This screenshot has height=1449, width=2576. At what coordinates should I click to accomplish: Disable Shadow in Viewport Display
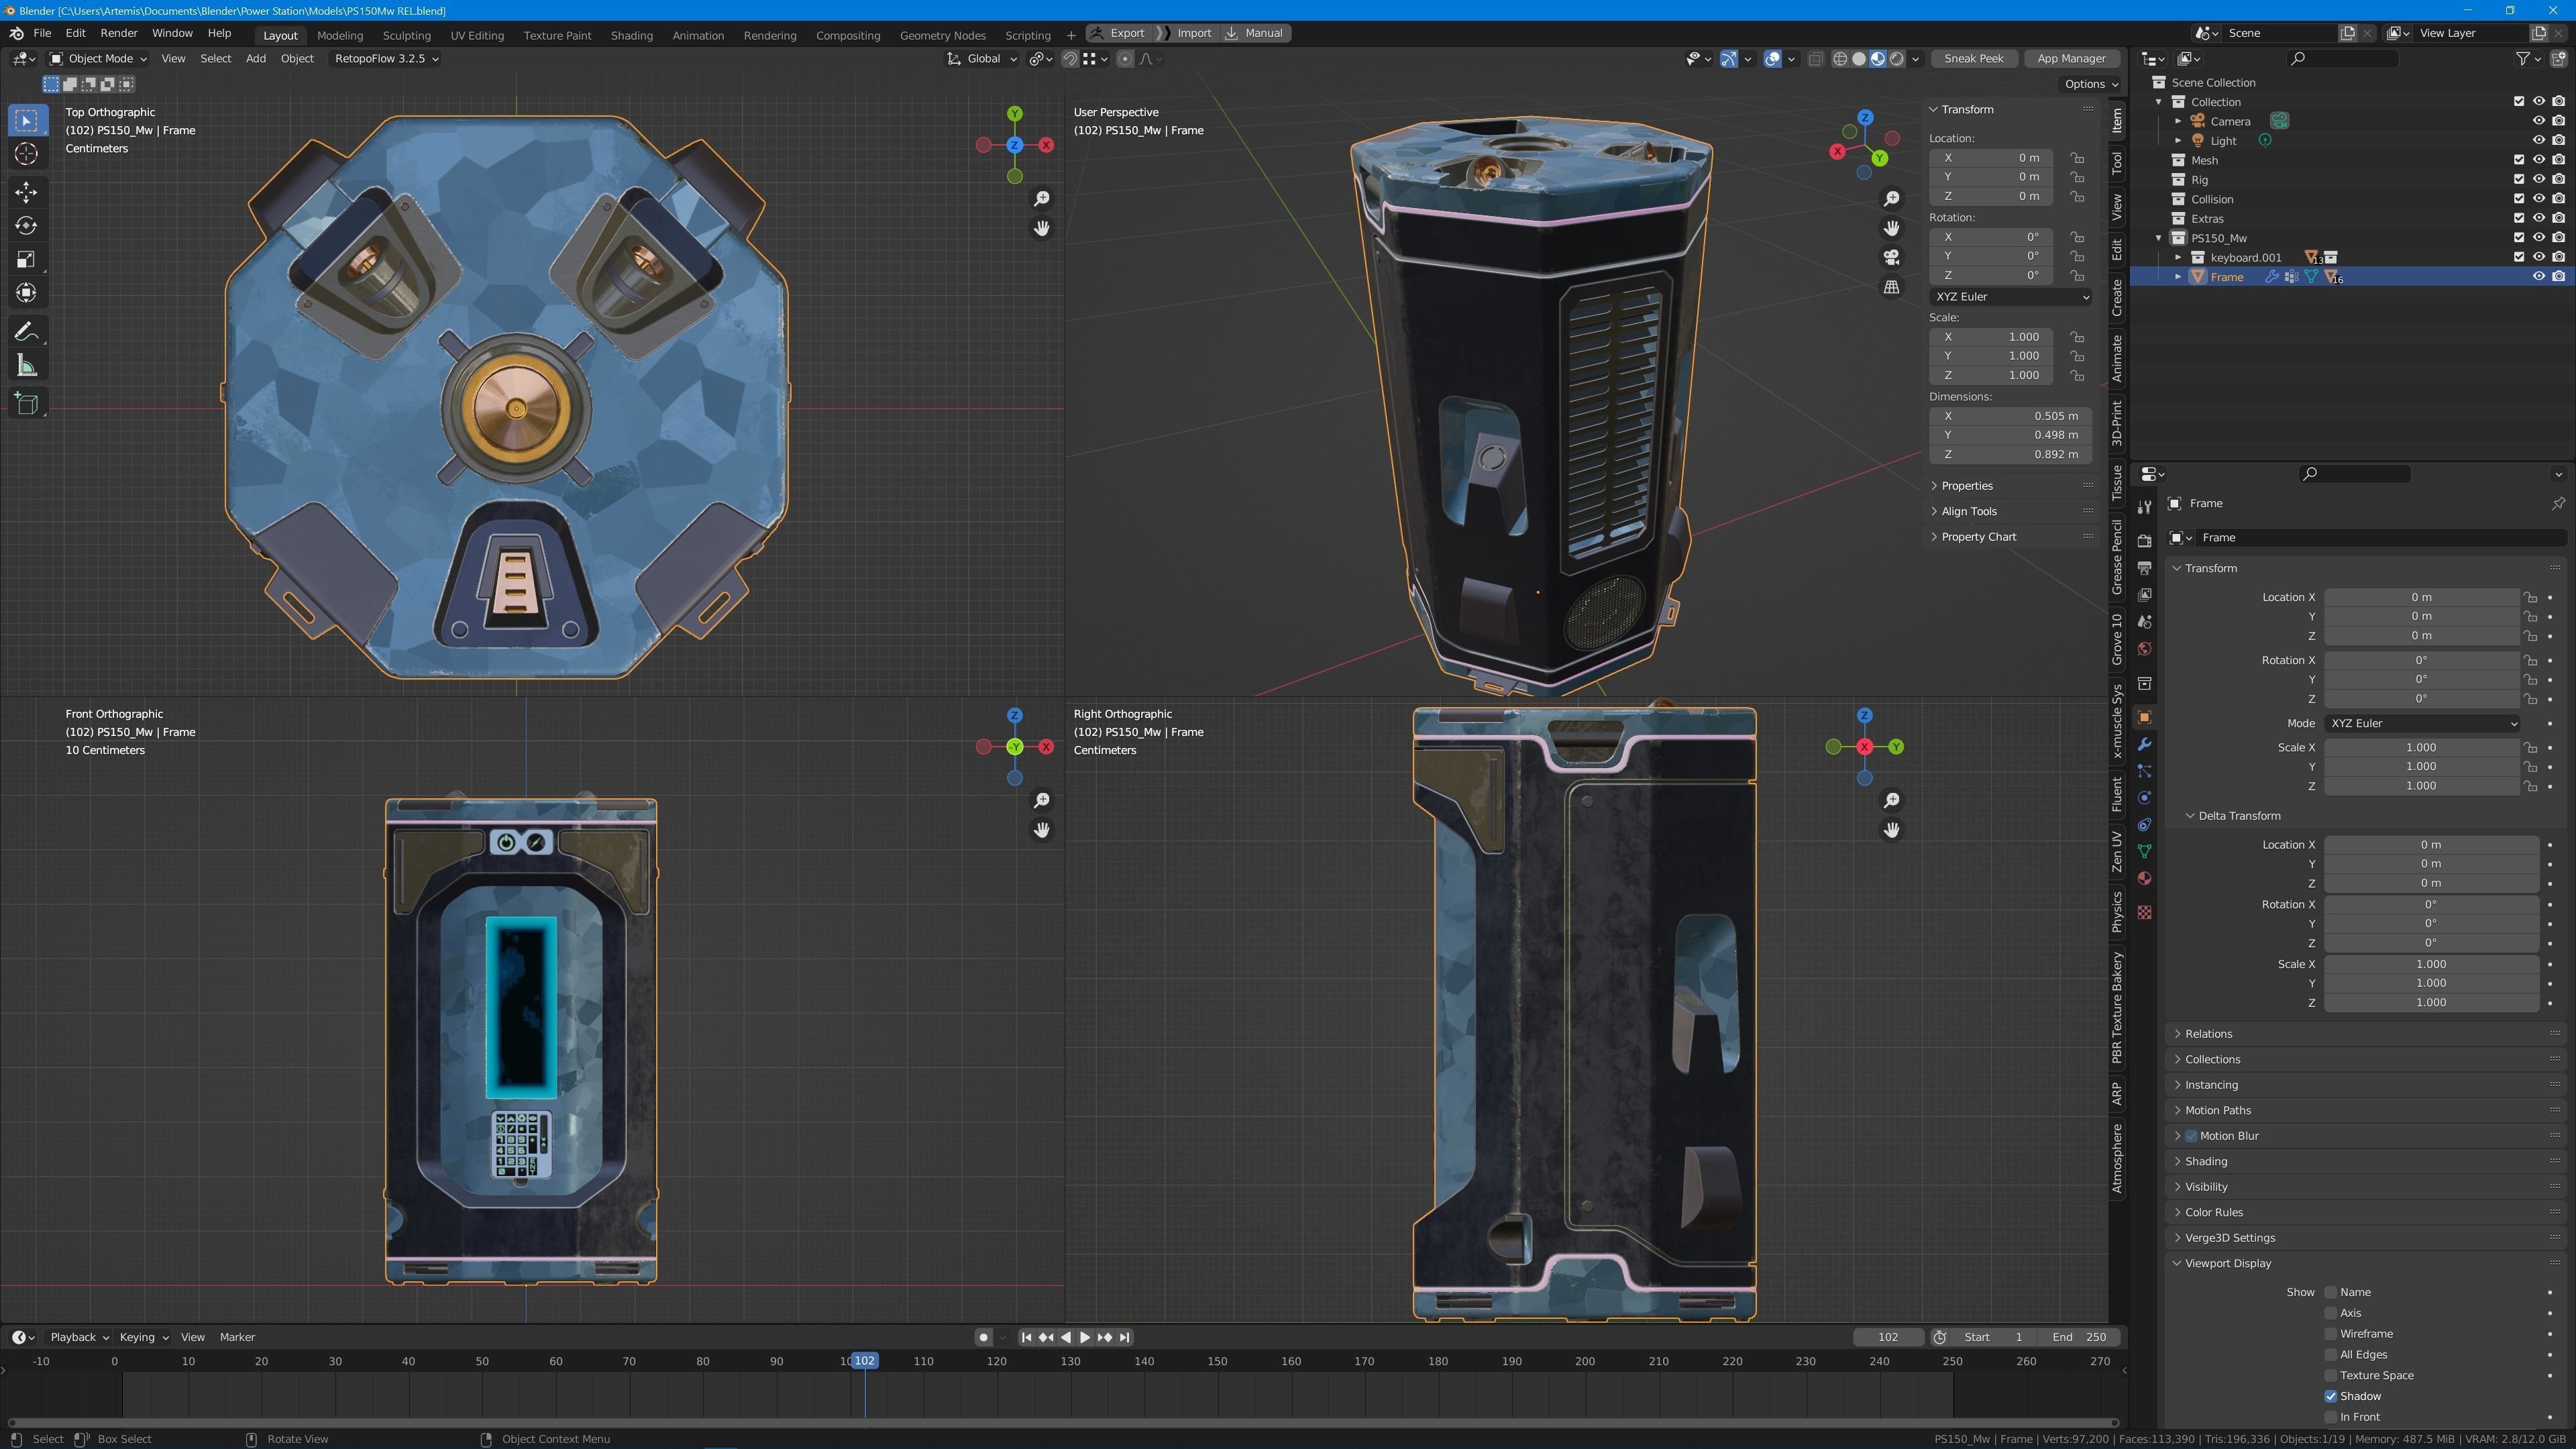coord(2331,1396)
